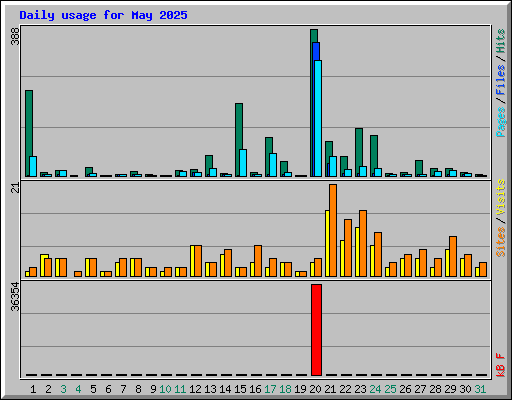
Task: Click day label 6 on the x-axis
Action: coord(108,389)
